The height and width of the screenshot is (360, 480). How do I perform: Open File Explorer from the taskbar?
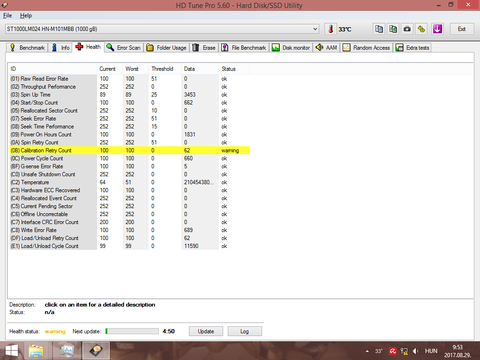point(36,351)
